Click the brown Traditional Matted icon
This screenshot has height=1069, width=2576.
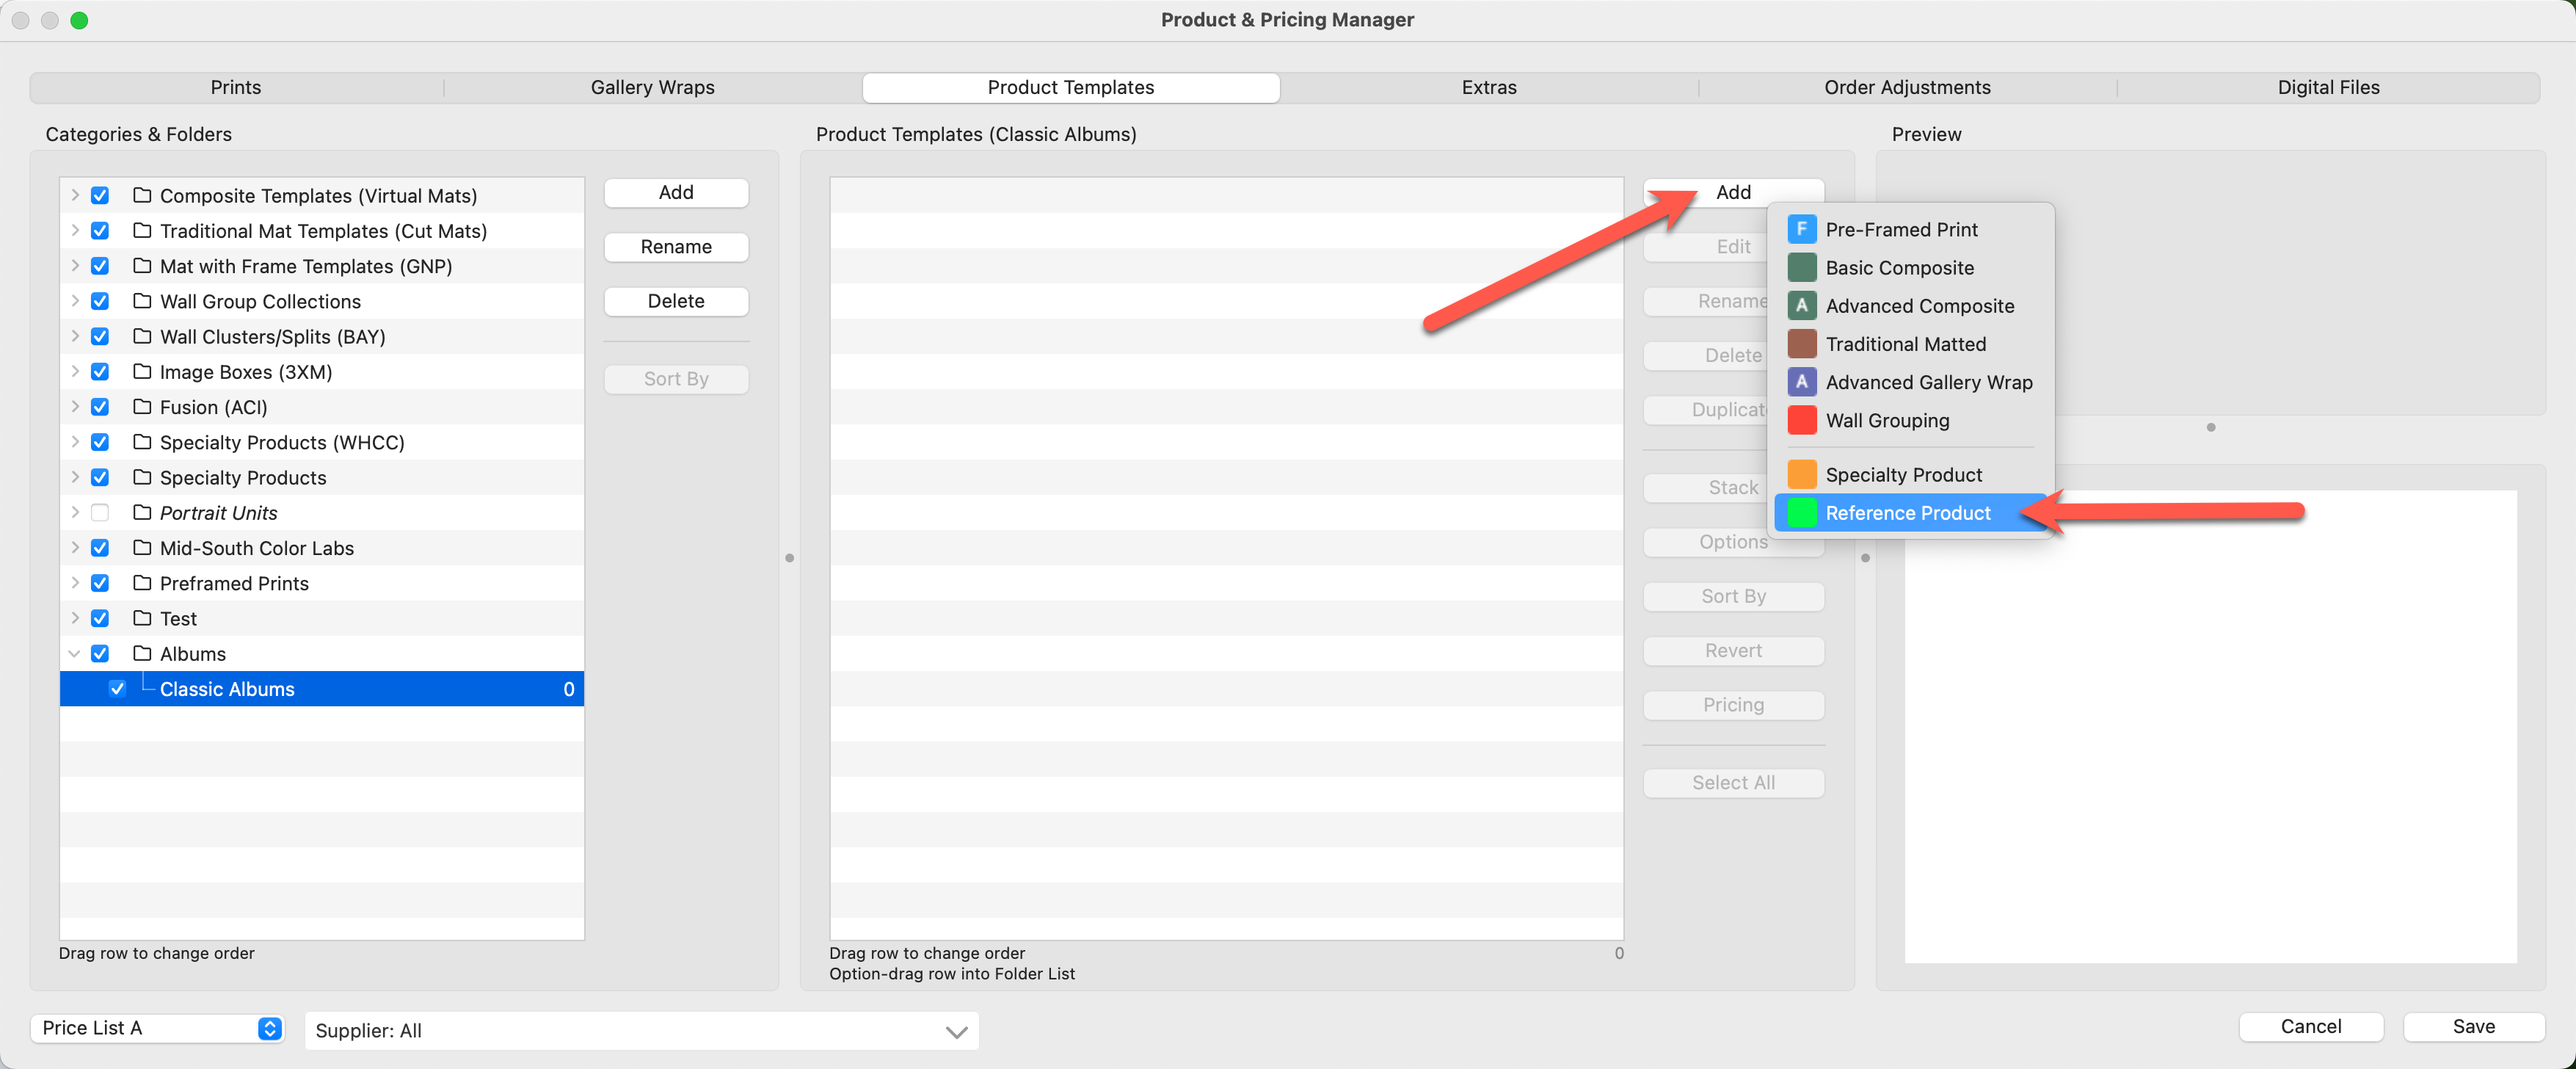1801,343
